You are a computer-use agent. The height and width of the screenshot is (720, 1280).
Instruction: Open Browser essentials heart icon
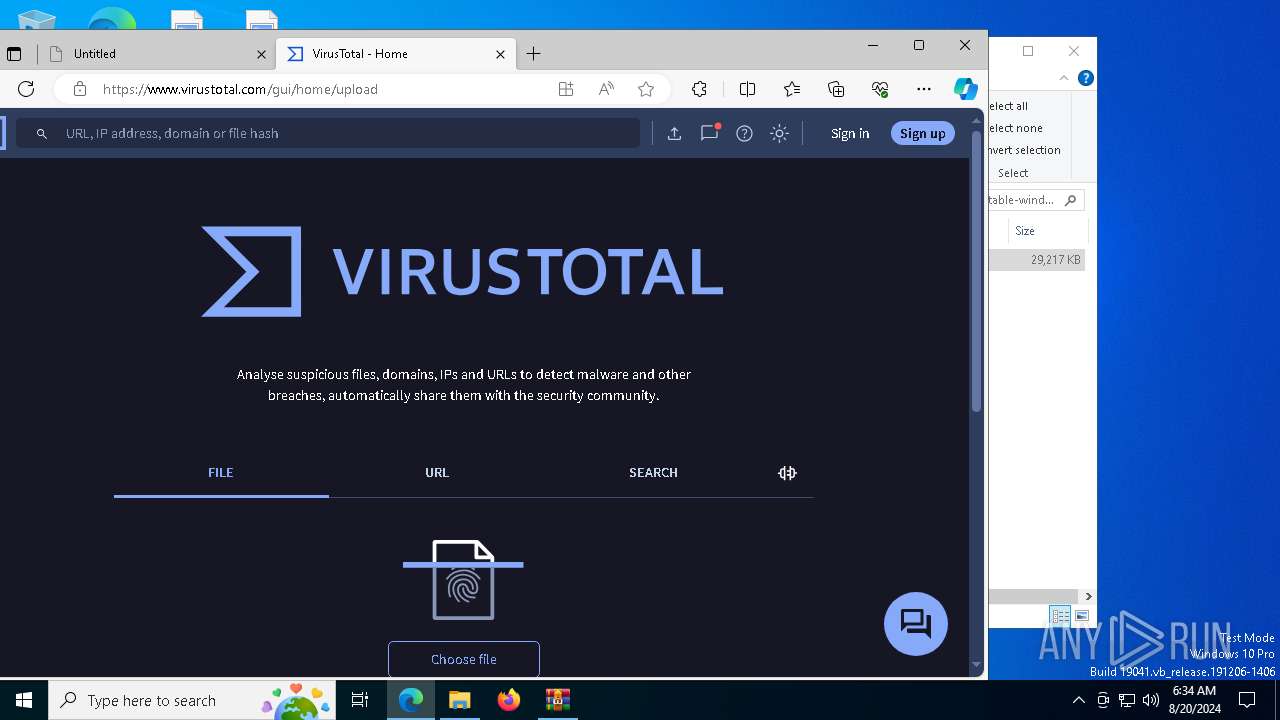click(880, 89)
